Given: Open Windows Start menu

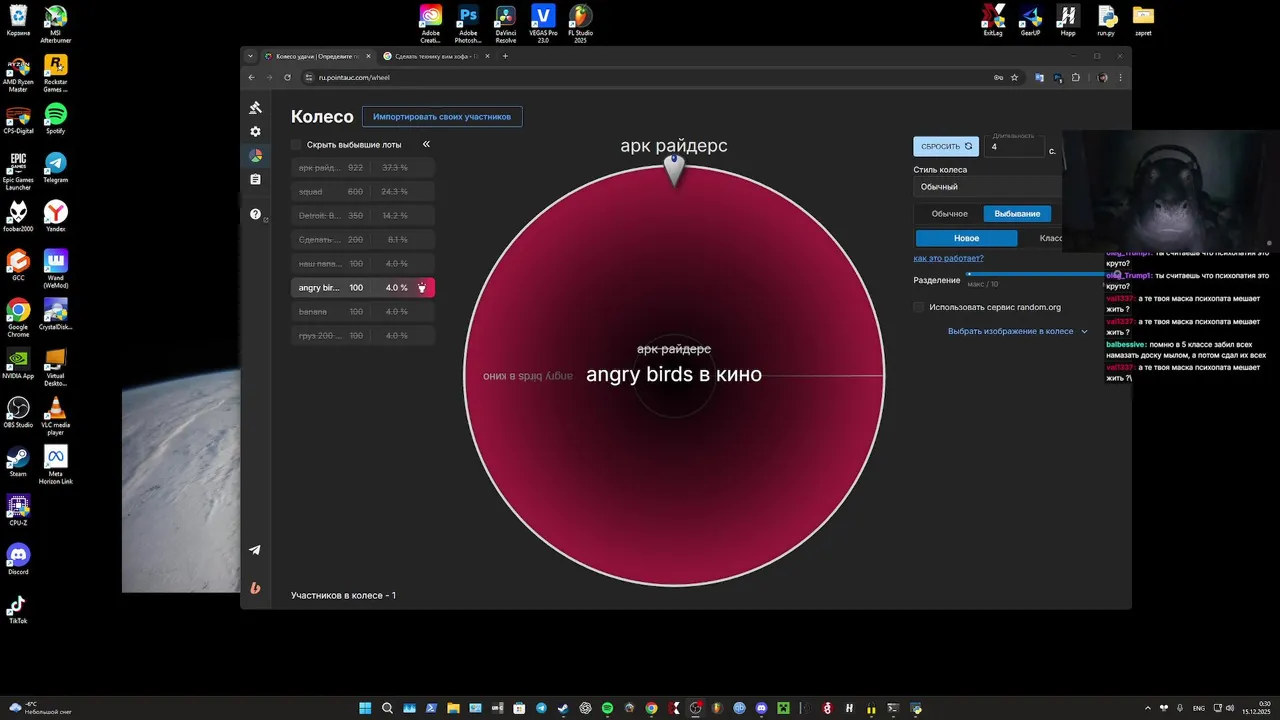Looking at the screenshot, I should point(365,708).
